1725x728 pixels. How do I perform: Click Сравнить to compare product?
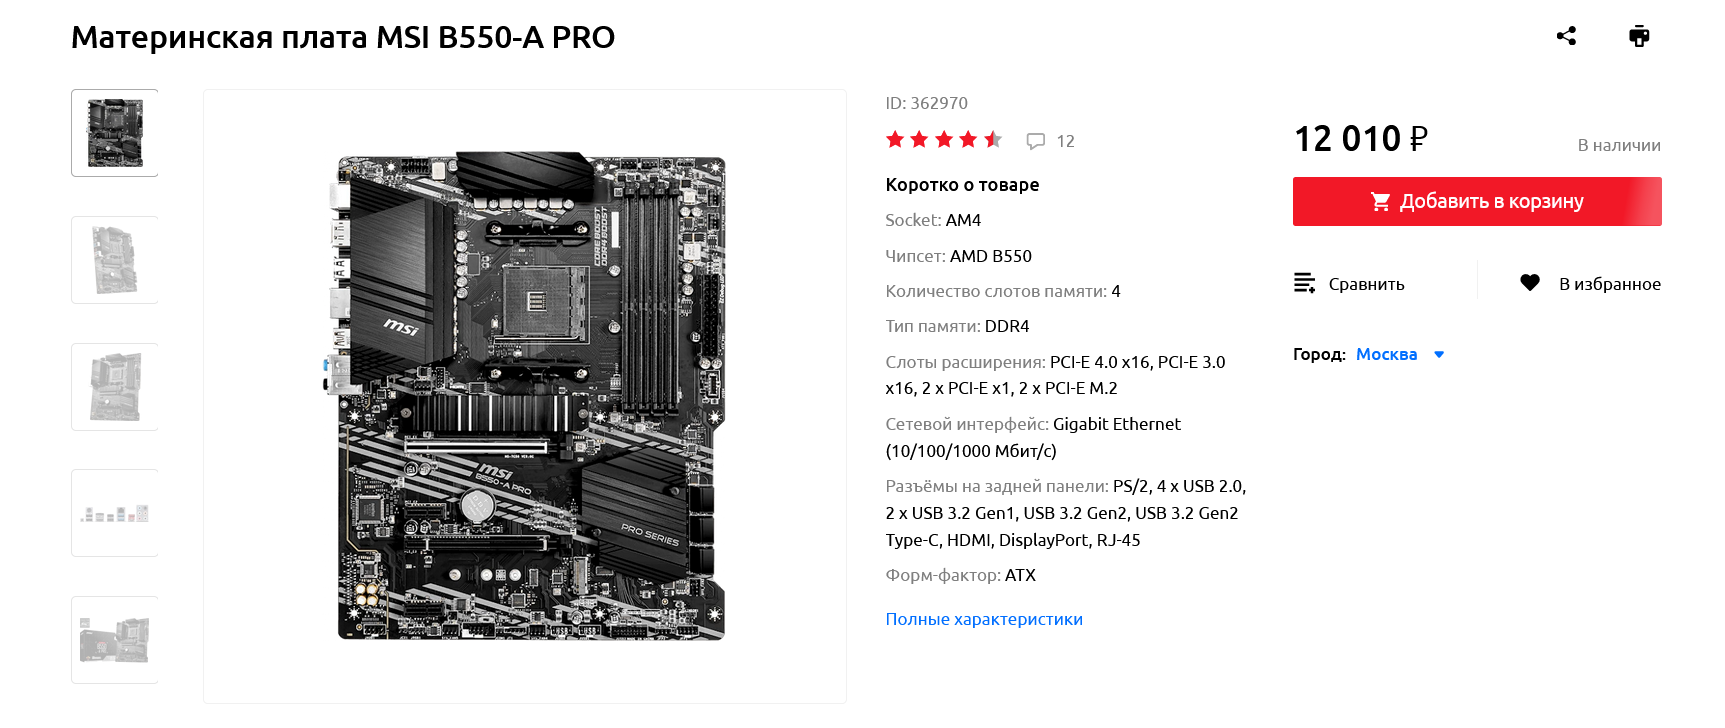[1366, 284]
